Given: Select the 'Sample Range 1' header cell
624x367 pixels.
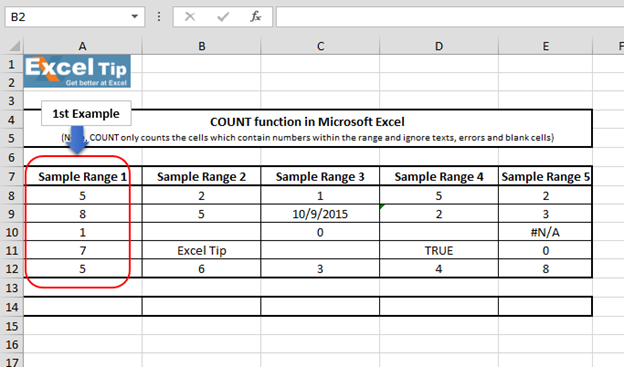Looking at the screenshot, I should pyautogui.click(x=82, y=176).
